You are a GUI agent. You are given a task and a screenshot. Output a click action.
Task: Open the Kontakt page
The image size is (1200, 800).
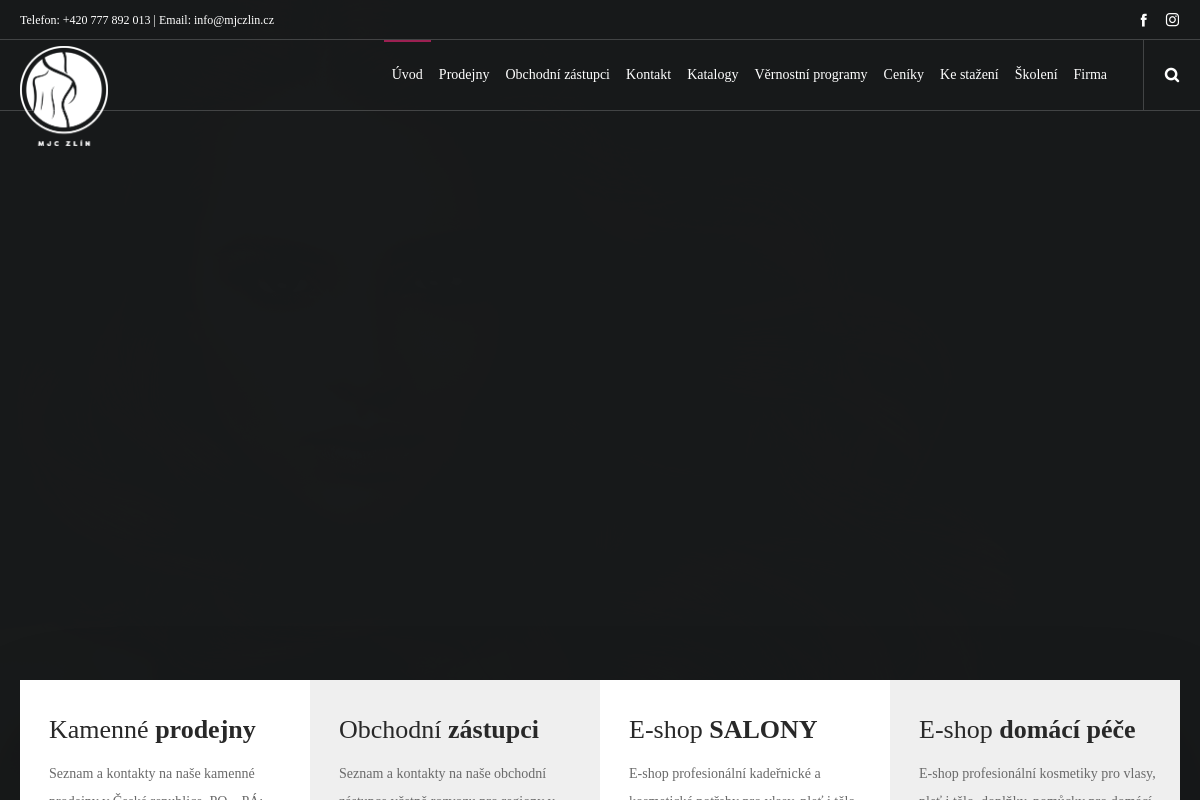[648, 74]
